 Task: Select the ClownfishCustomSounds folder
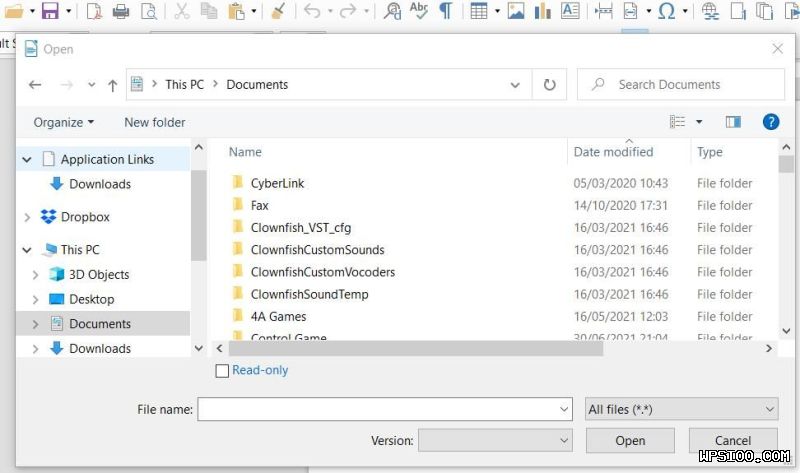pyautogui.click(x=317, y=250)
